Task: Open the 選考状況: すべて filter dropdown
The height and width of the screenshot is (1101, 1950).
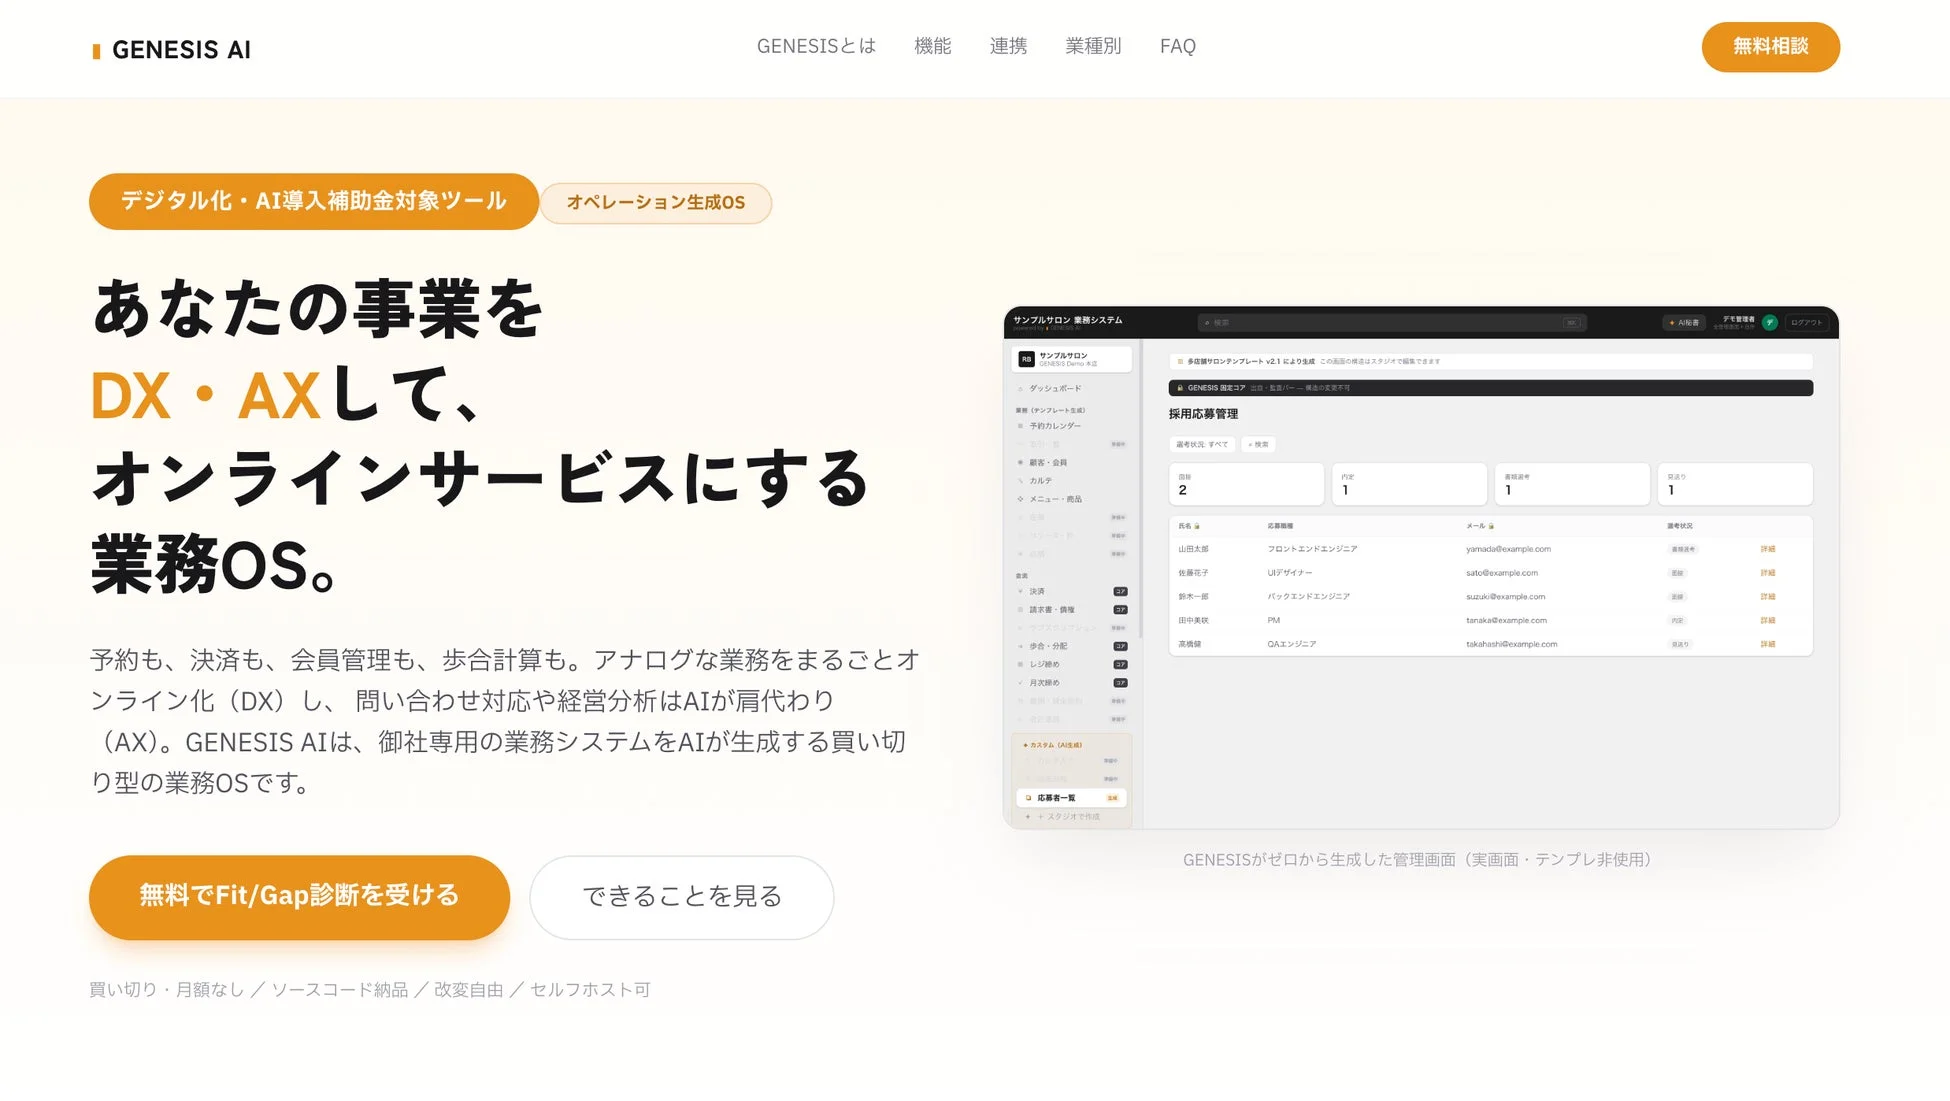Action: (x=1202, y=445)
